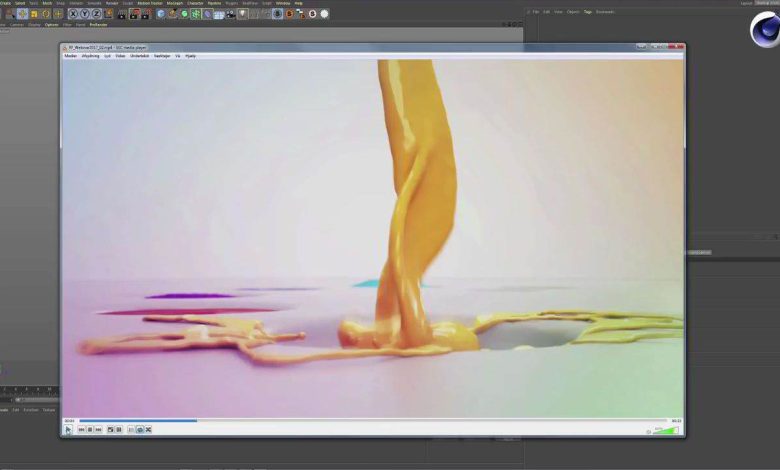Image resolution: width=780 pixels, height=470 pixels.
Task: Toggle the Y axis lock
Action: pos(85,14)
